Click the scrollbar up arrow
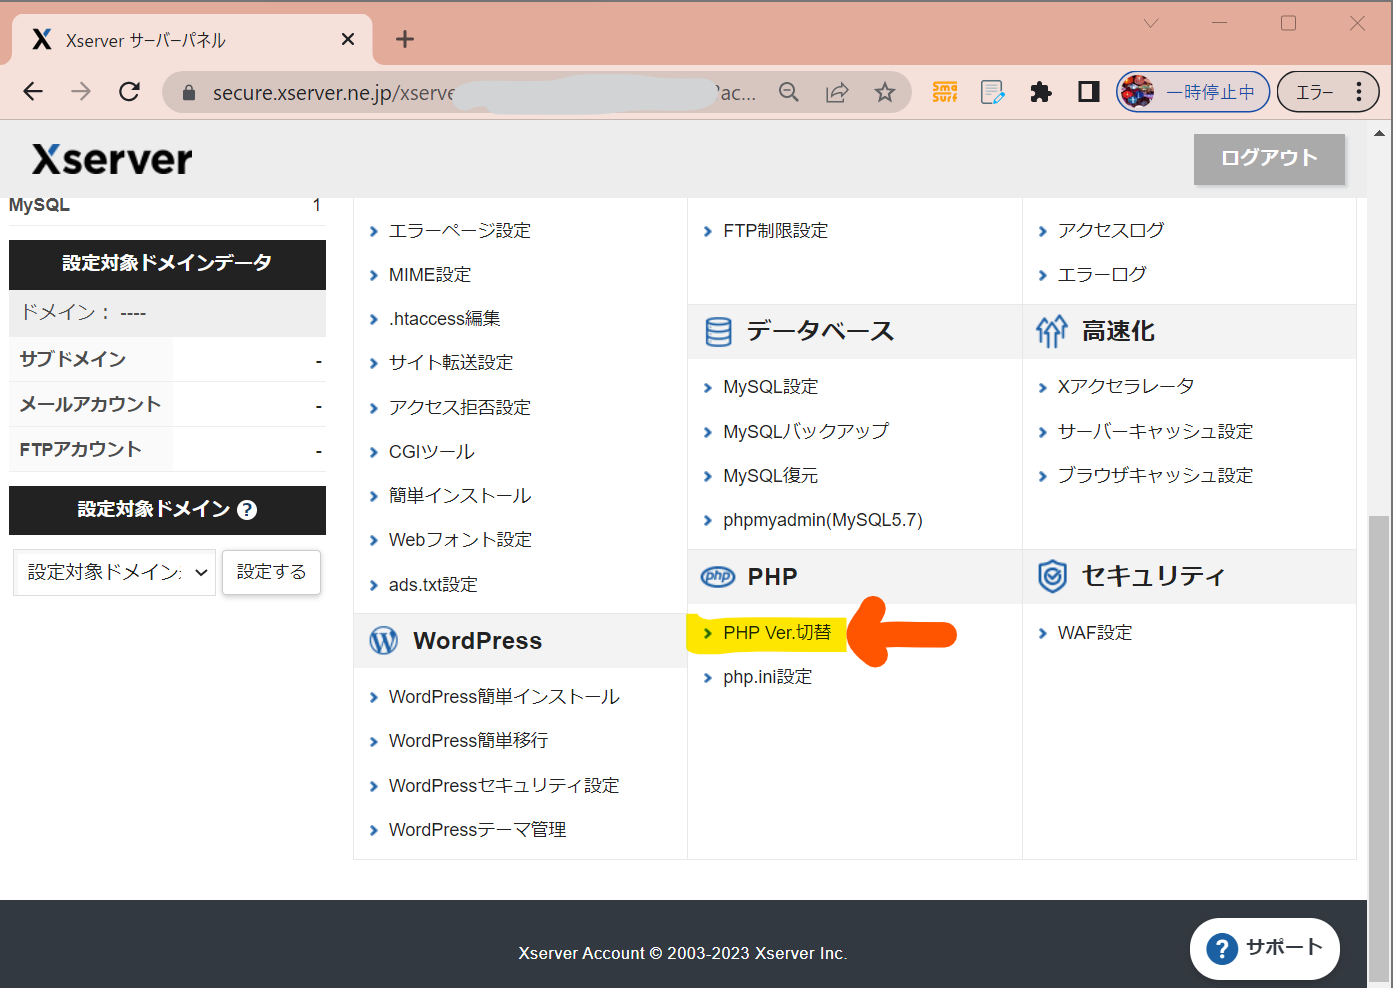This screenshot has width=1393, height=988. (x=1379, y=133)
